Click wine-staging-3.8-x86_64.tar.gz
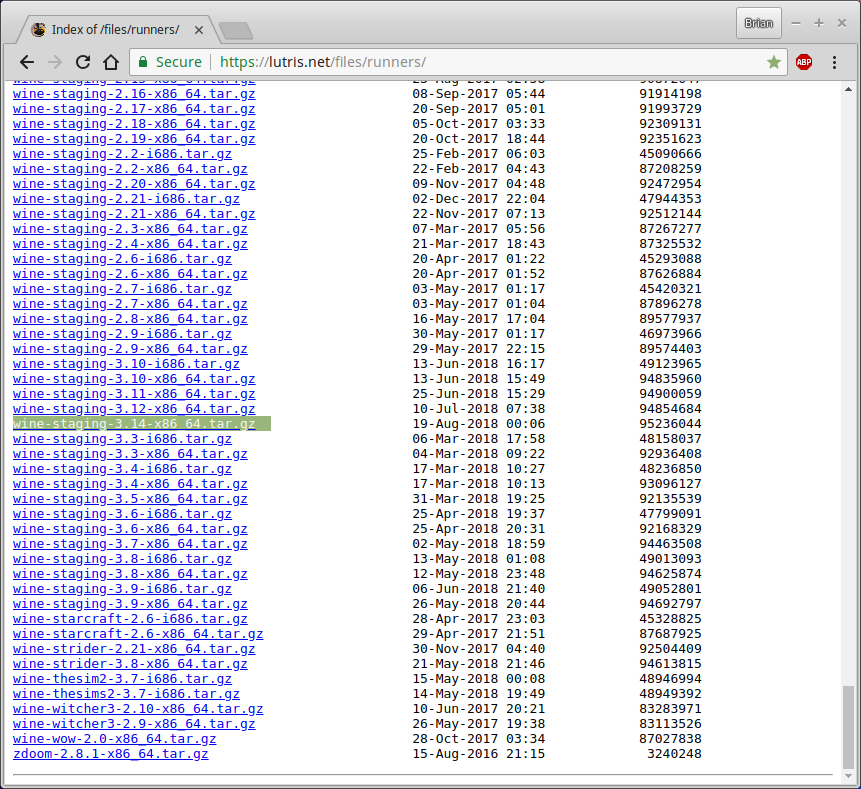 click(x=130, y=574)
